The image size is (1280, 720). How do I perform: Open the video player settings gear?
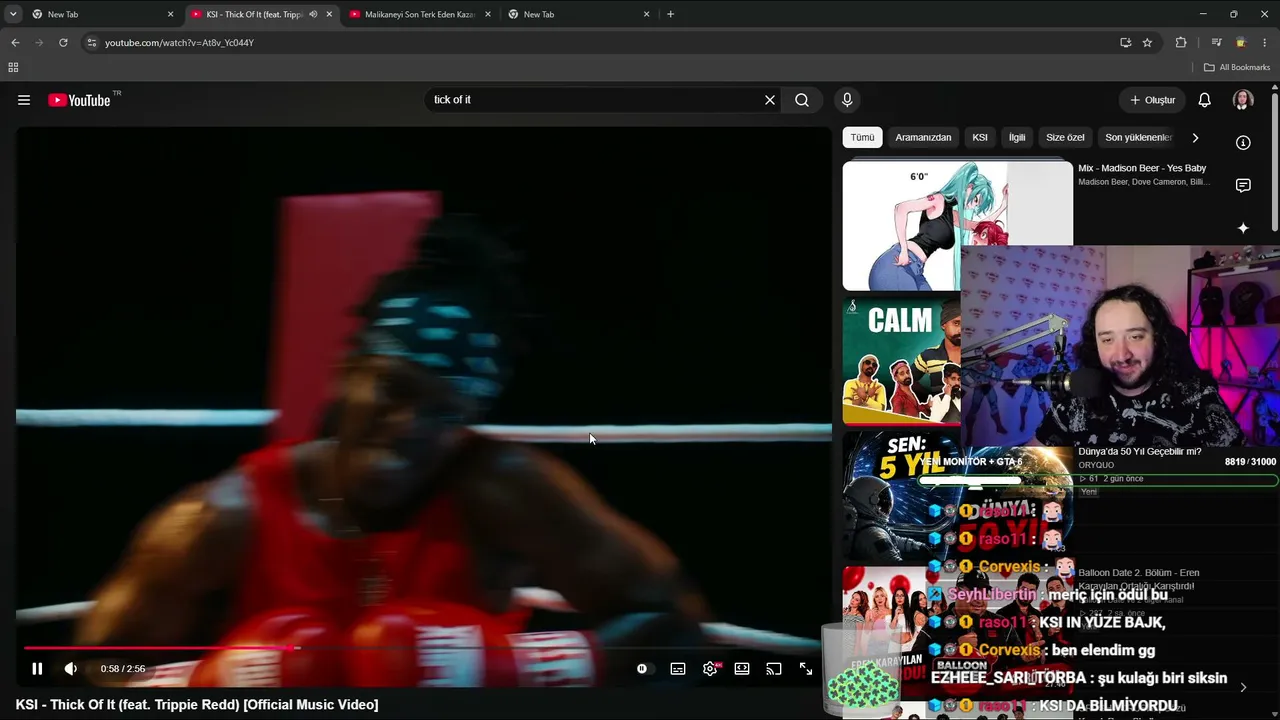point(710,669)
